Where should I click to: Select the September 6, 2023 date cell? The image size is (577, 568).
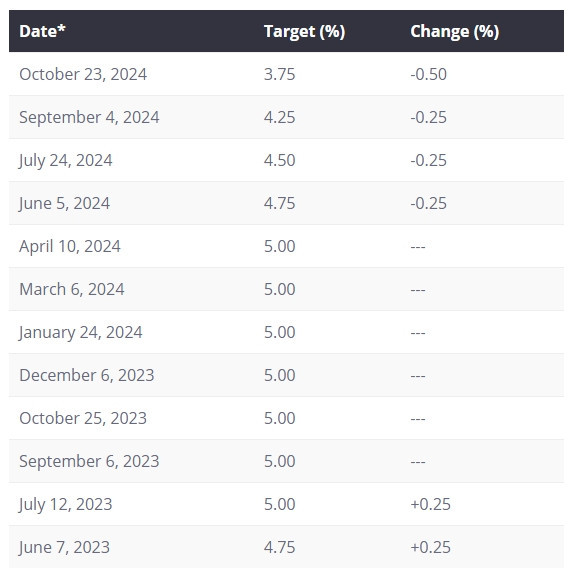(x=89, y=461)
